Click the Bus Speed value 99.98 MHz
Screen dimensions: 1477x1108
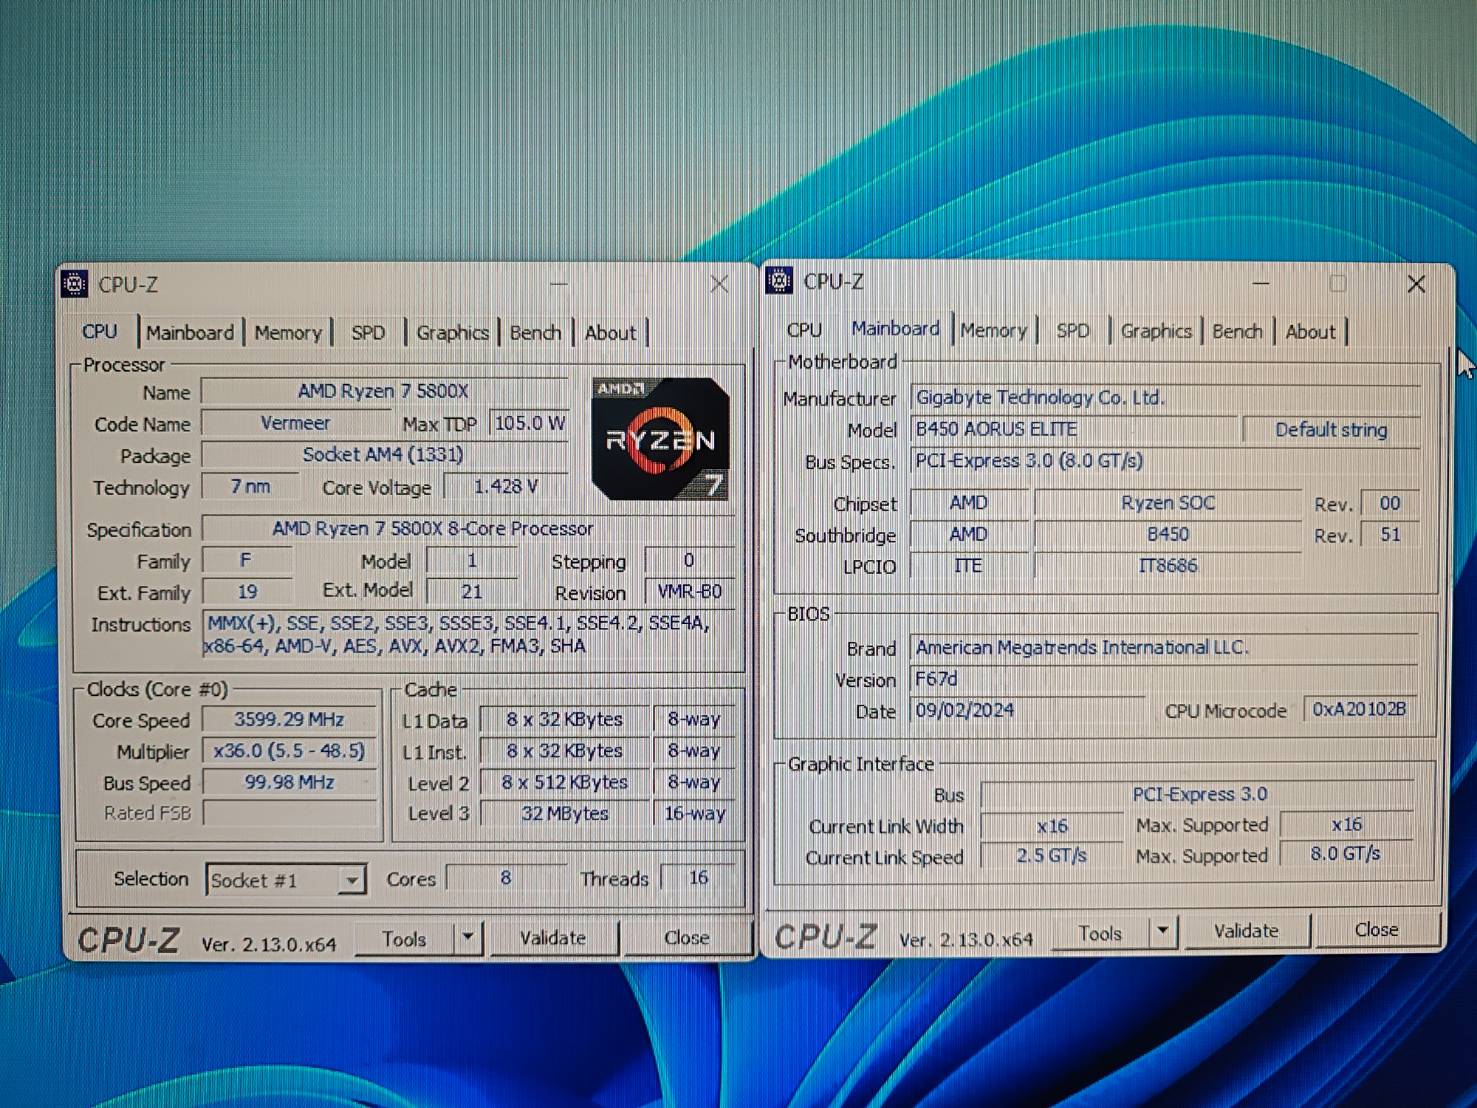click(289, 782)
